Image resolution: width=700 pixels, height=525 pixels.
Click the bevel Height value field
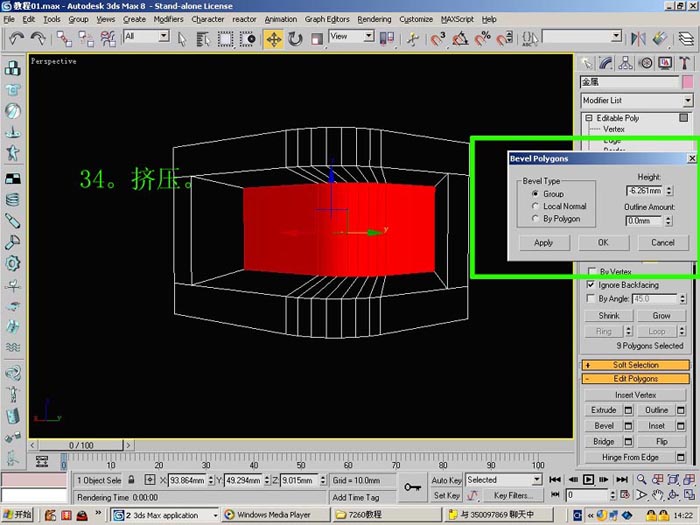[x=645, y=191]
